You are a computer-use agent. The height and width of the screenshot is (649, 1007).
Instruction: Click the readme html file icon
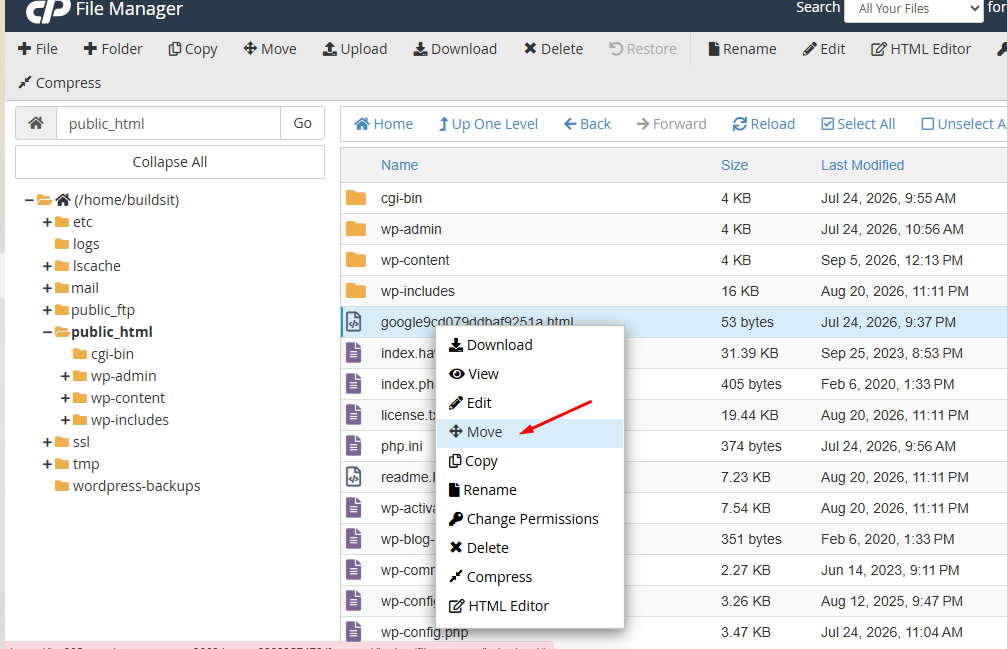[354, 476]
